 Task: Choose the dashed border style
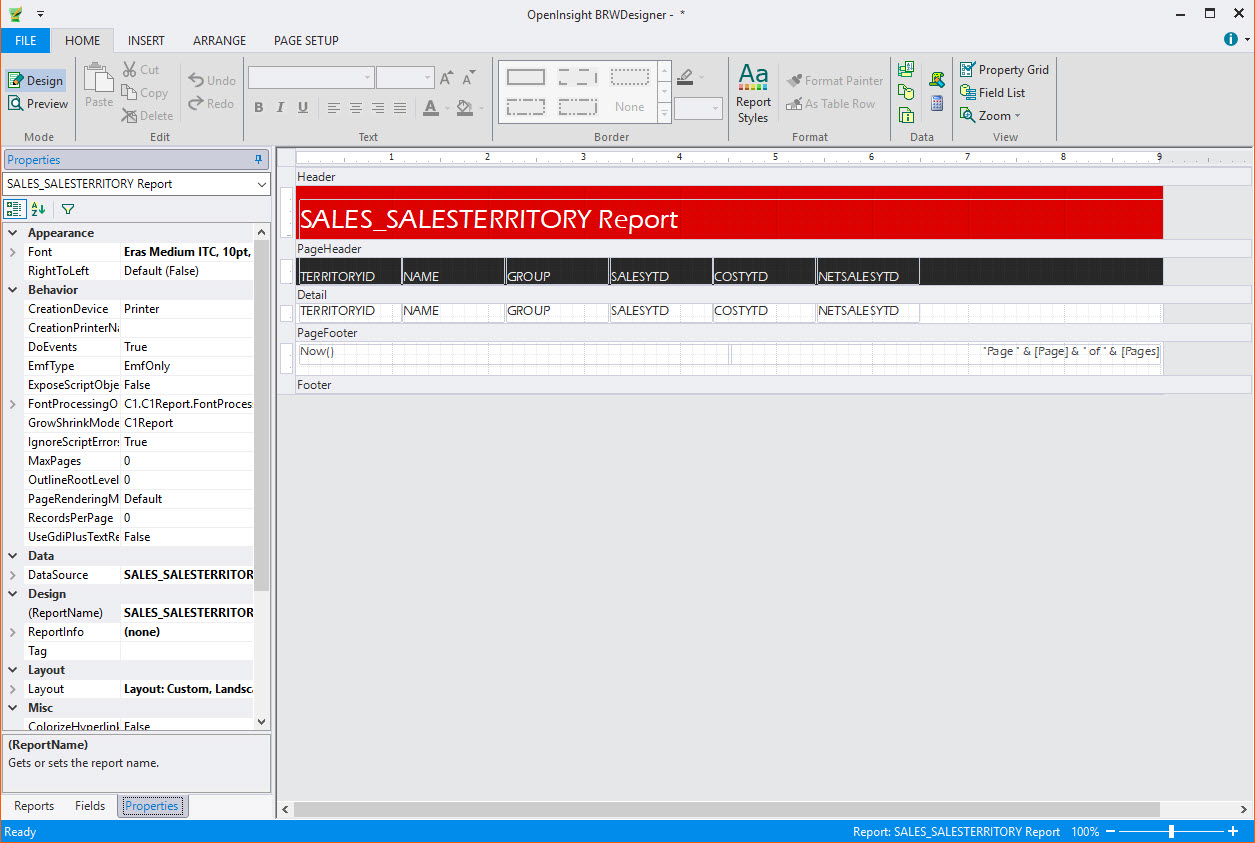(x=578, y=77)
